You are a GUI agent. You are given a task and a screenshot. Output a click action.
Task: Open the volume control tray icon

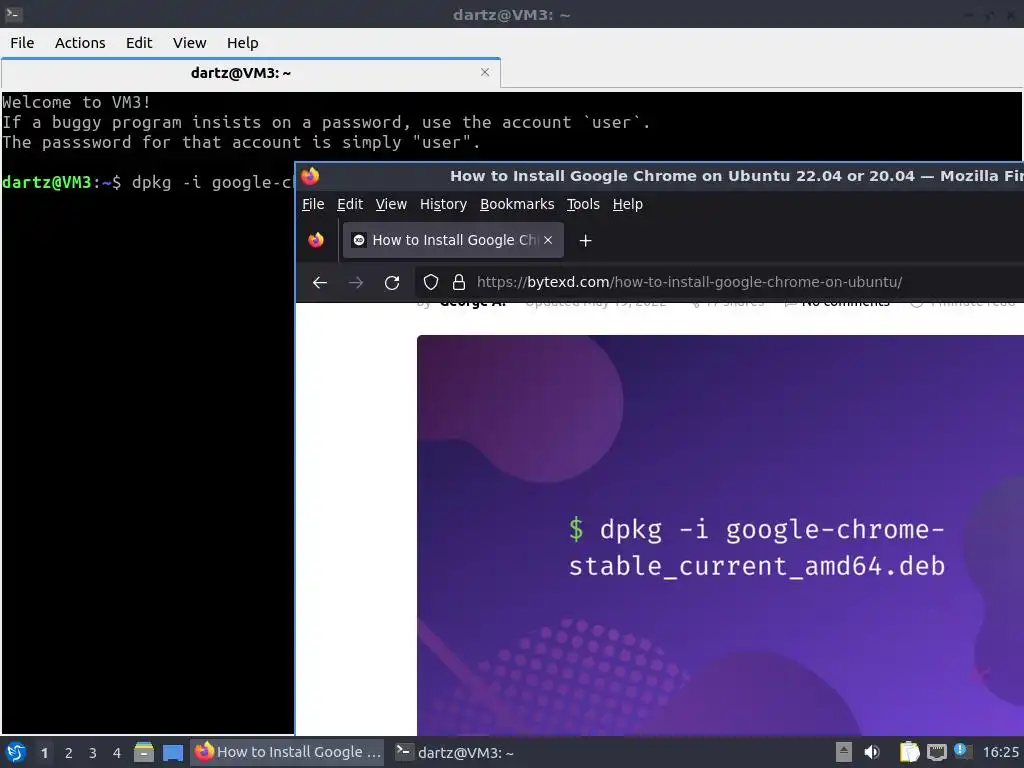click(872, 752)
